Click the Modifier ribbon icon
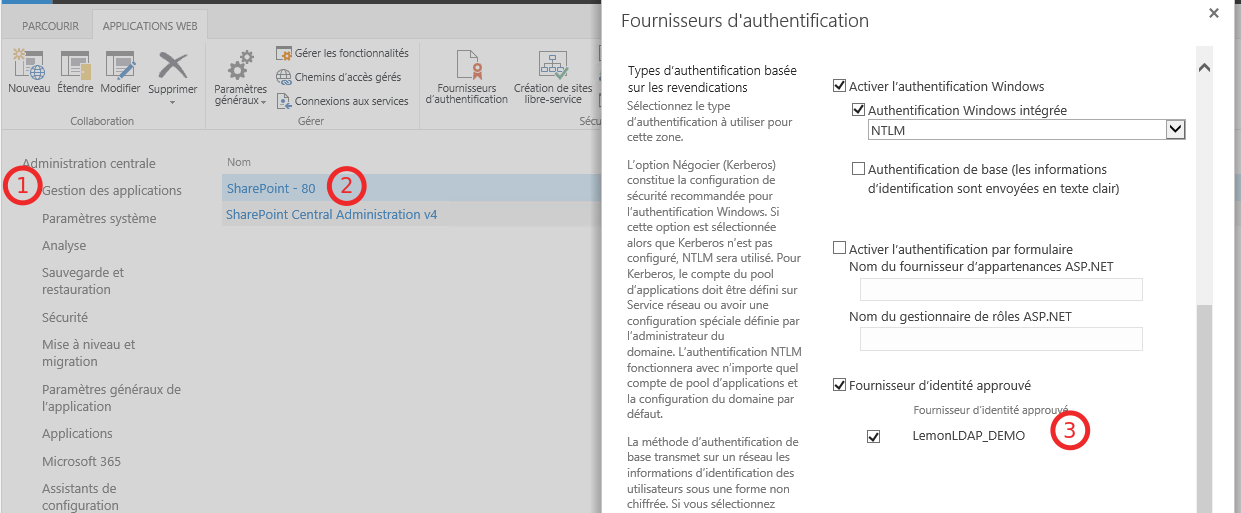Image resolution: width=1241 pixels, height=513 pixels. tap(121, 64)
